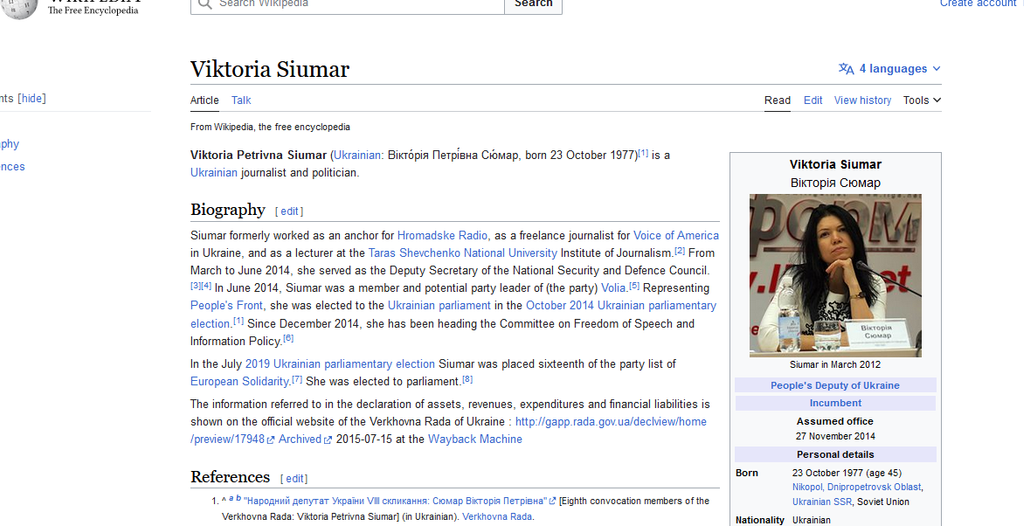Switch to the Talk tab
This screenshot has width=1024, height=526.
pos(241,100)
